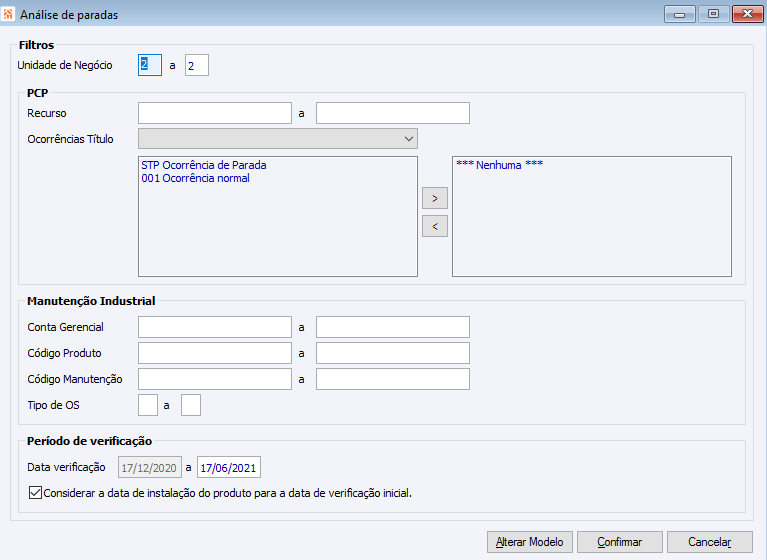Viewport: 767px width, 560px height.
Task: Click the starting Código Manutenção field
Action: pyautogui.click(x=215, y=379)
